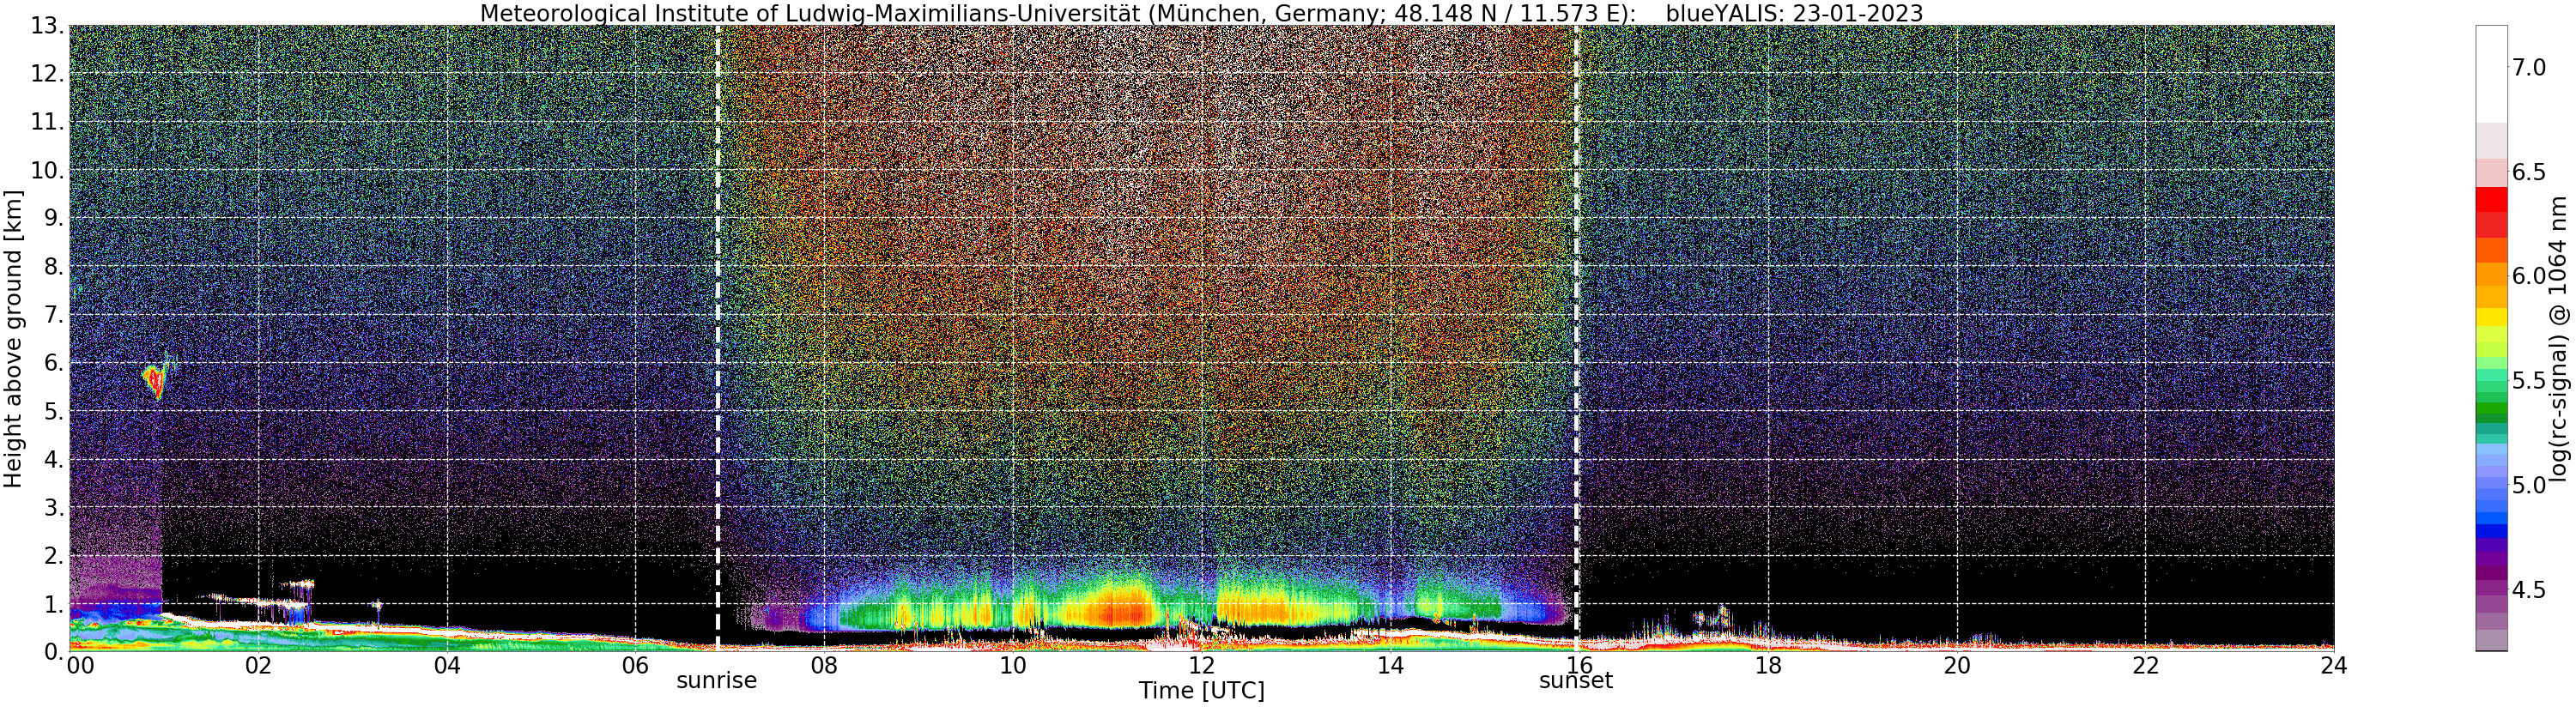Click the 'sunrise' label below the time axis
Screen dimensions: 2576x707
click(x=717, y=680)
